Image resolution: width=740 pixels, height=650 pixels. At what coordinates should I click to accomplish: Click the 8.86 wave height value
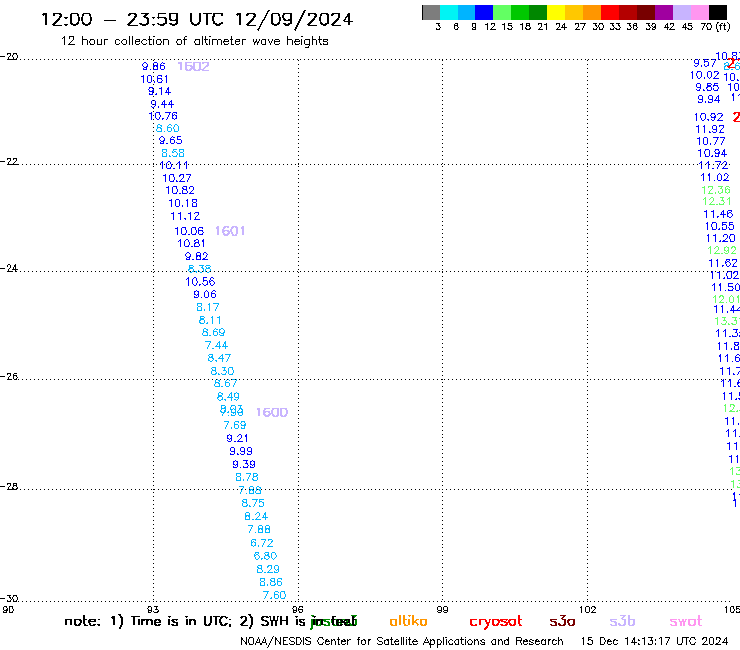tap(271, 582)
